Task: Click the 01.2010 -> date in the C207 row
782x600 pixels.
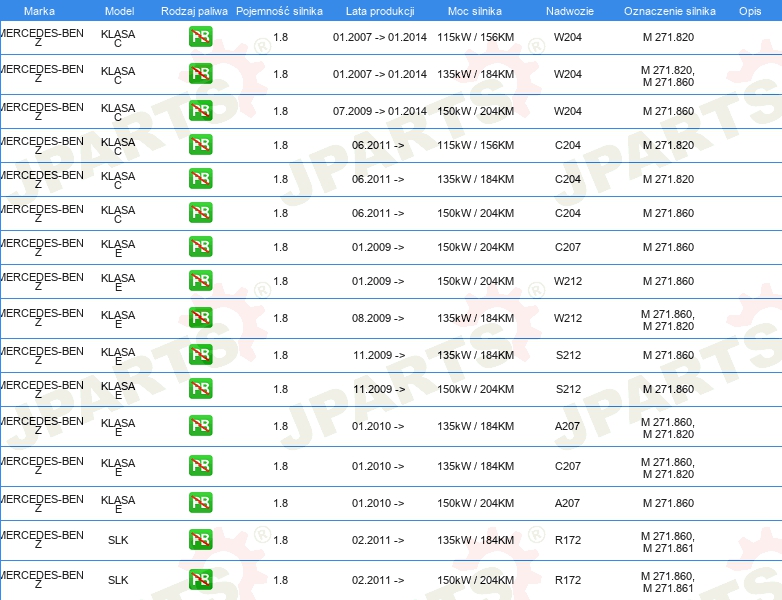Action: (378, 466)
